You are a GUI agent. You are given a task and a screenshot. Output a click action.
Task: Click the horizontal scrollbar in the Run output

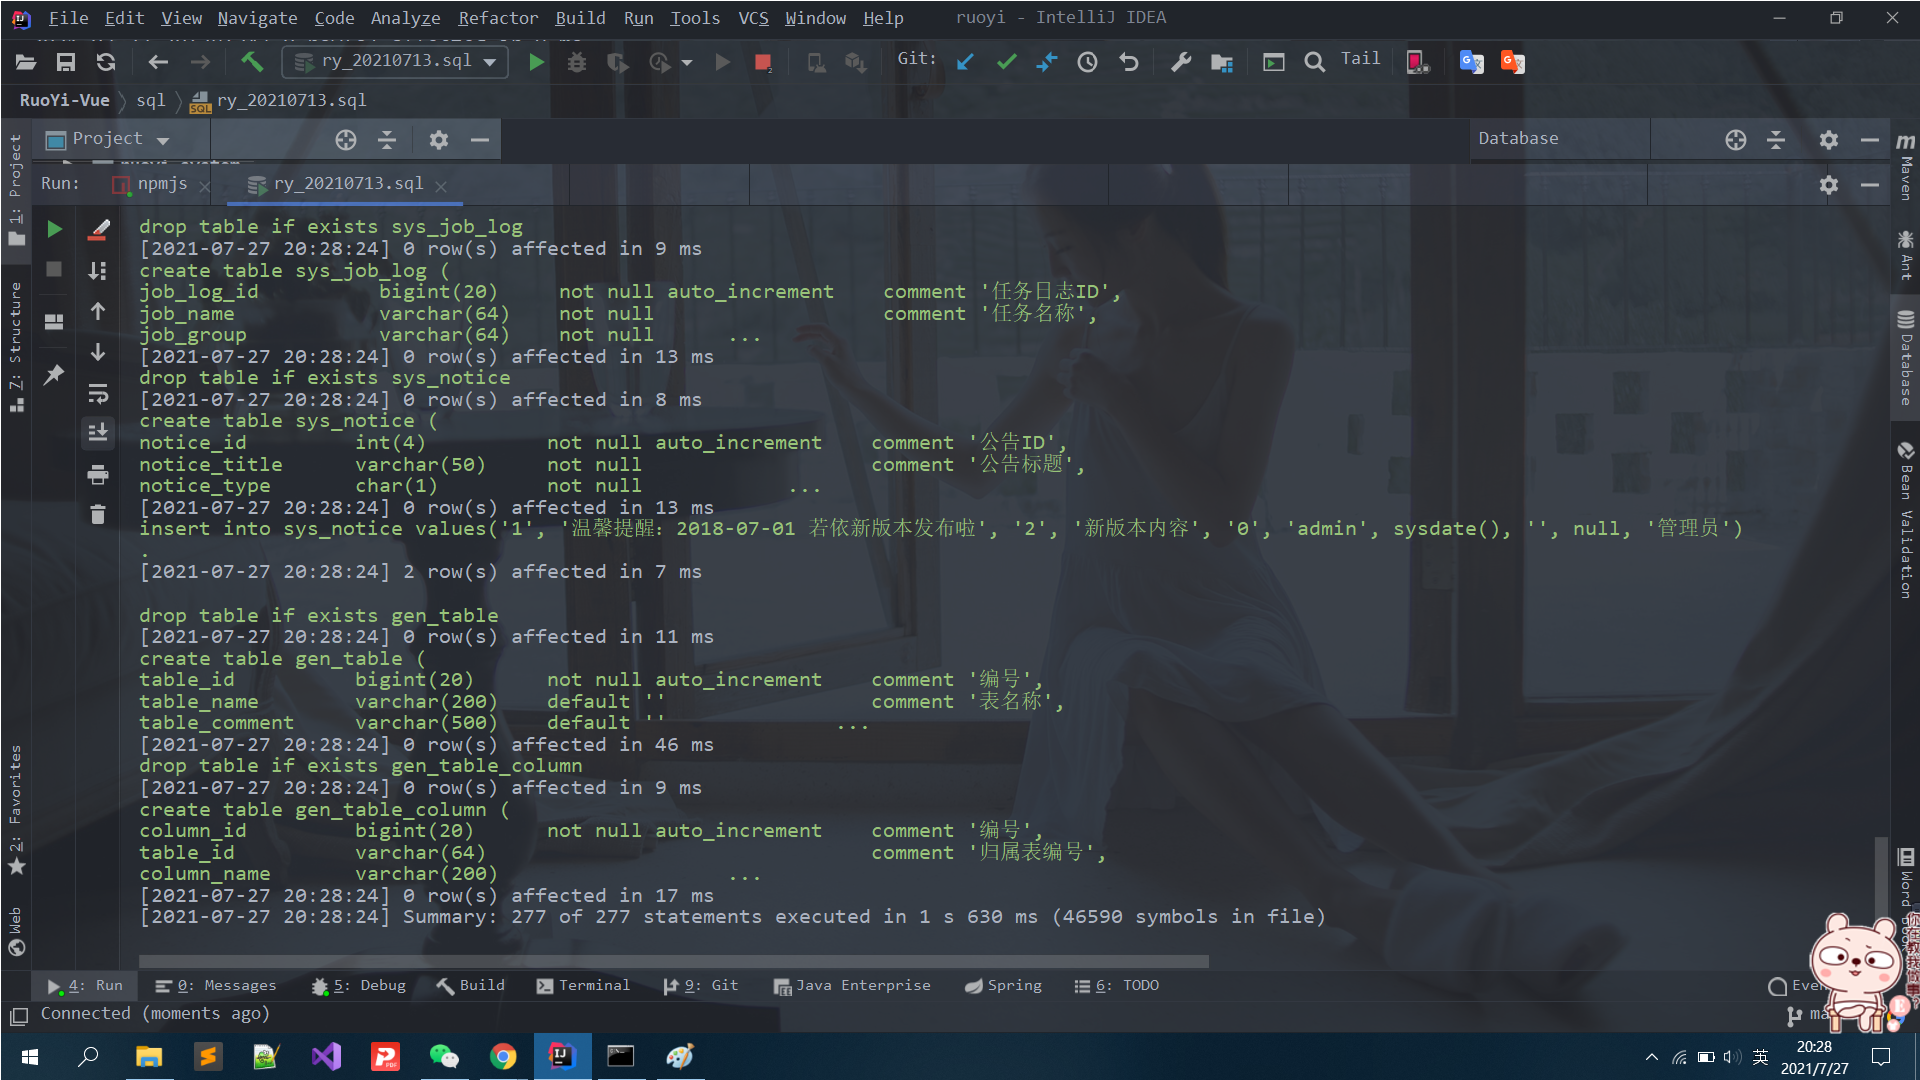click(x=674, y=962)
